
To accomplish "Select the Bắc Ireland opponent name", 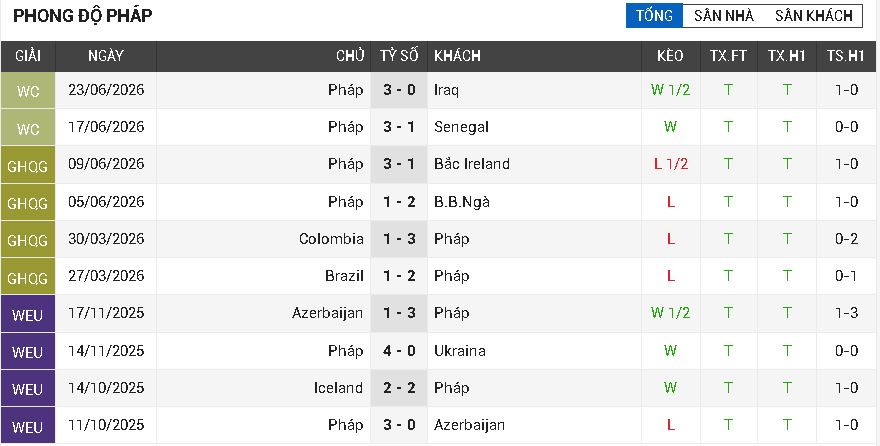I will coord(471,164).
